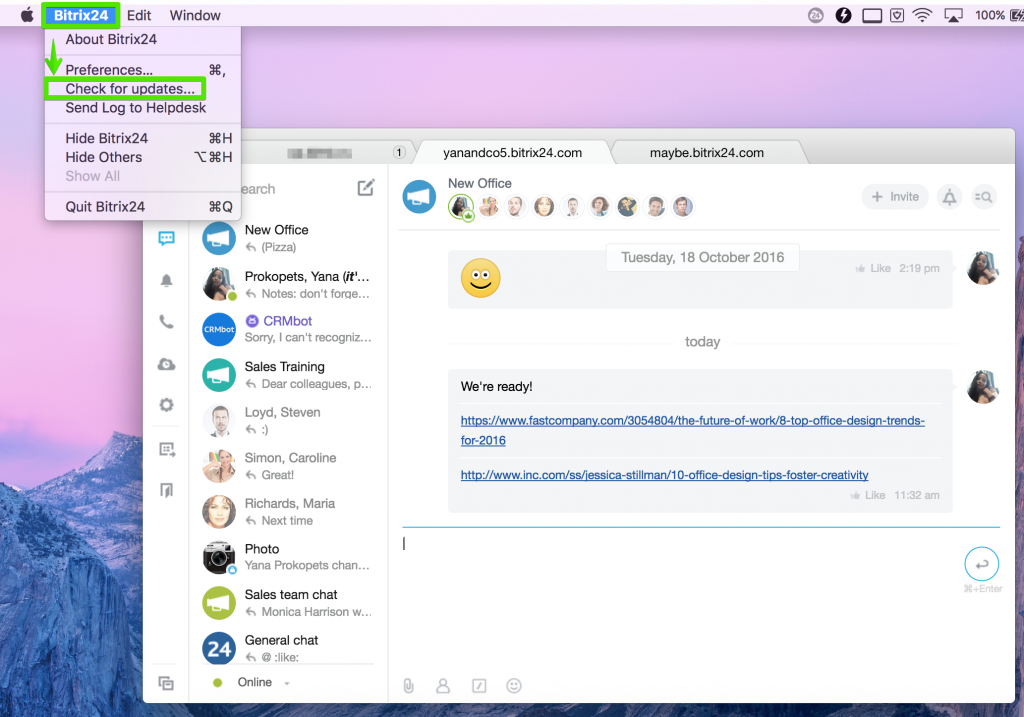Screen dimensions: 1024x717
Task: Switch to maybe.bitrix24.com tab
Action: 707,153
